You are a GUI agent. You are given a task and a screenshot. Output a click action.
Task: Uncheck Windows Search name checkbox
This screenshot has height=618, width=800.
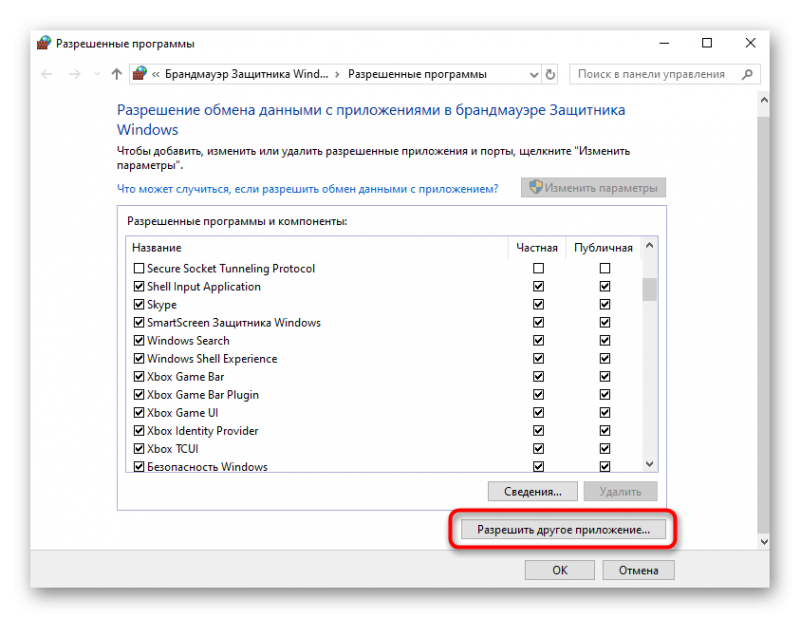point(139,340)
